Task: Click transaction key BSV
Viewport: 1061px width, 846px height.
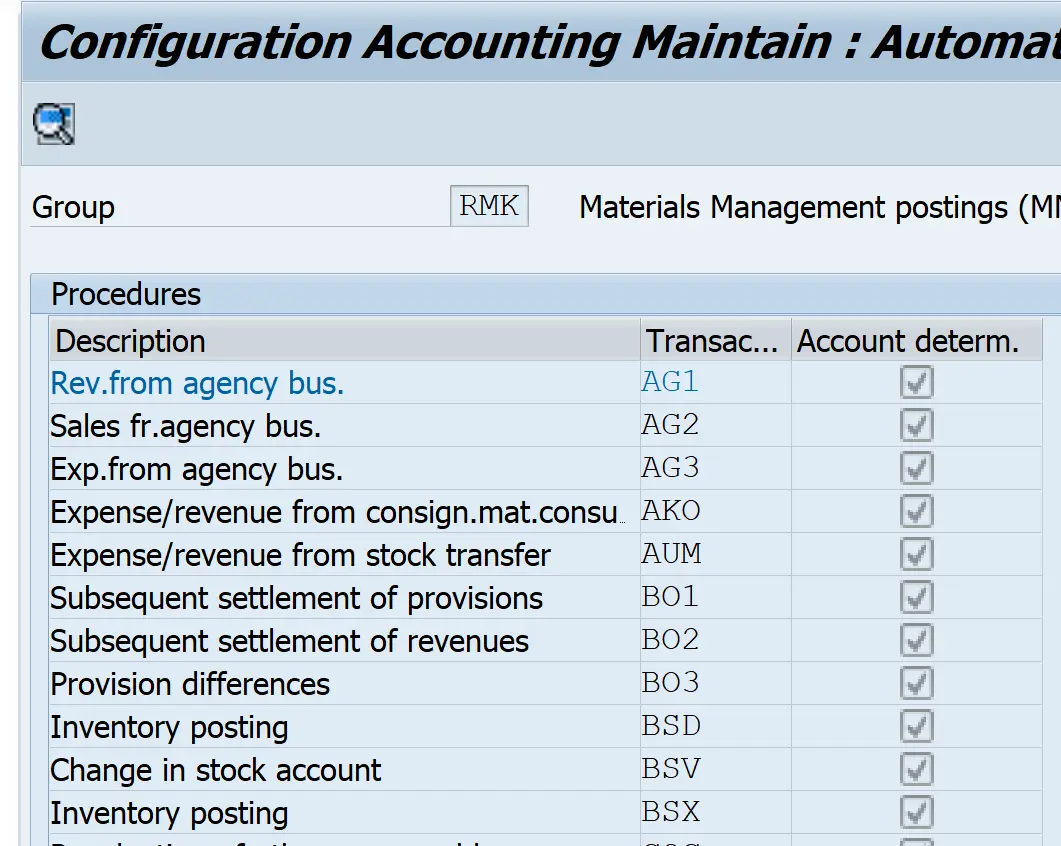Action: [671, 769]
